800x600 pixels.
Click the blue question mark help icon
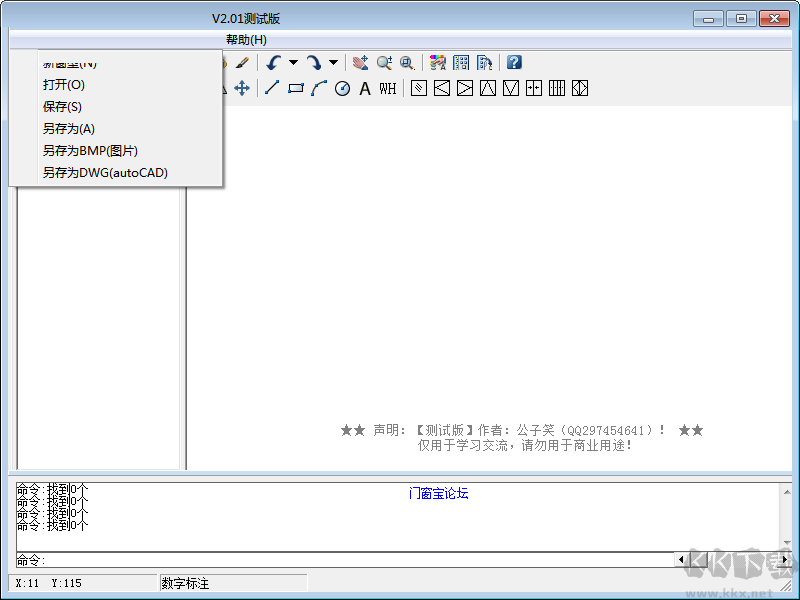click(514, 62)
